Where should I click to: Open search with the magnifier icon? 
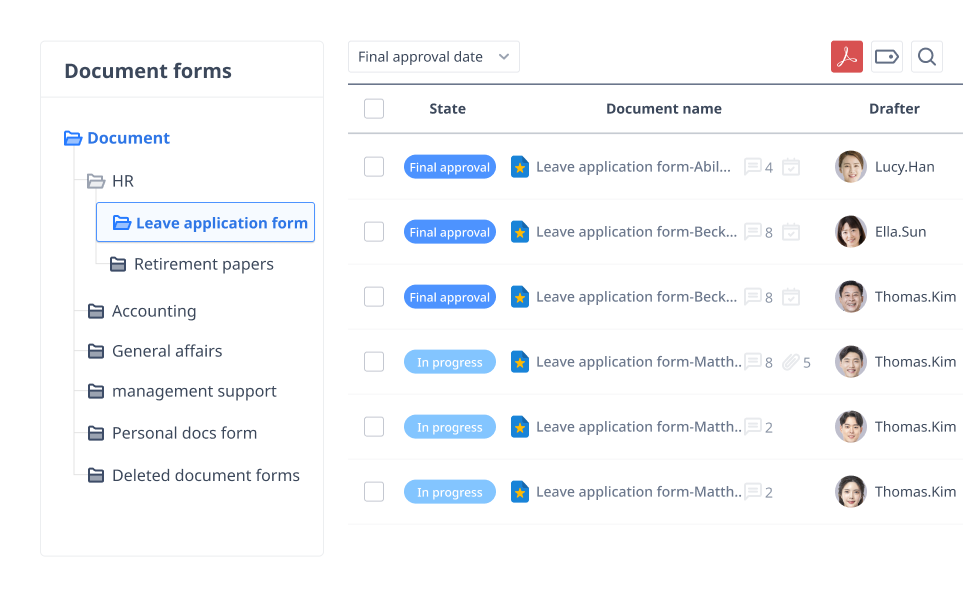(926, 57)
